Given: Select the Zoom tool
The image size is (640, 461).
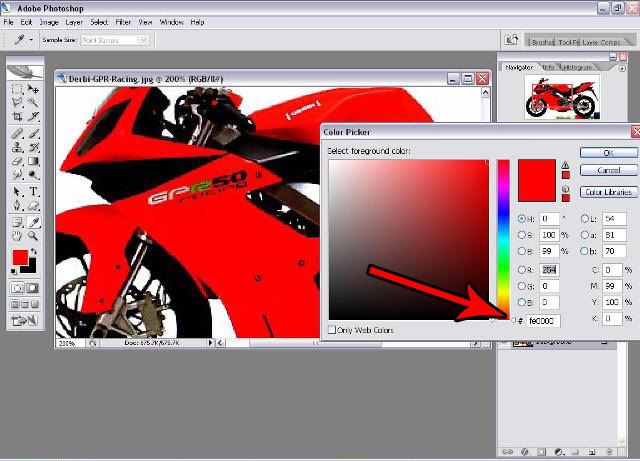Looking at the screenshot, I should [33, 236].
